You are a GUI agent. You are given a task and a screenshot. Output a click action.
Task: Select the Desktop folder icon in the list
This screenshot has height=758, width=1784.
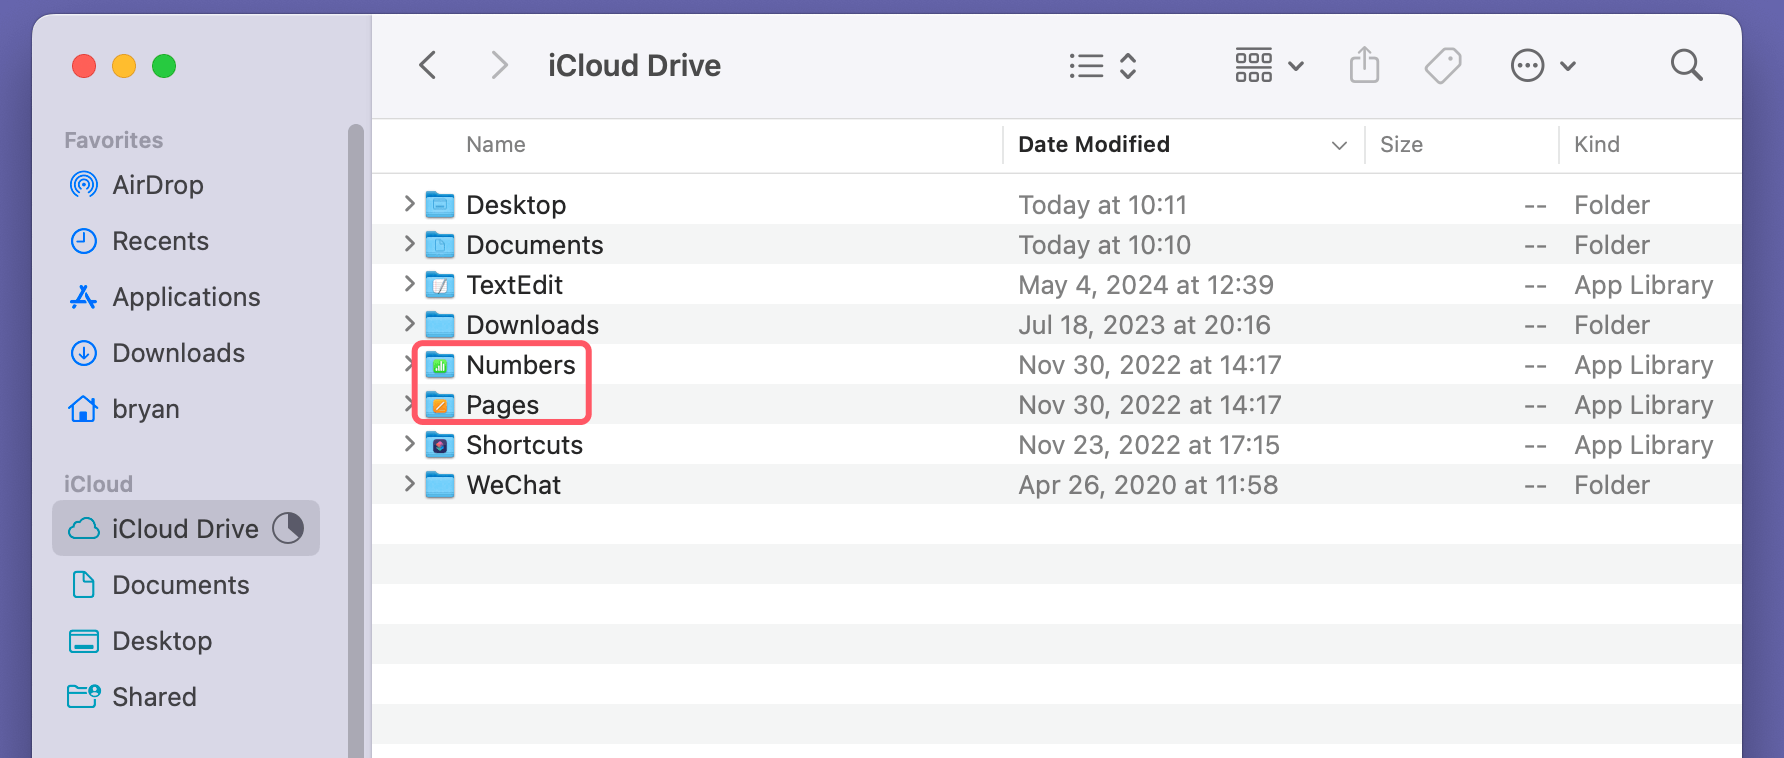pyautogui.click(x=440, y=205)
